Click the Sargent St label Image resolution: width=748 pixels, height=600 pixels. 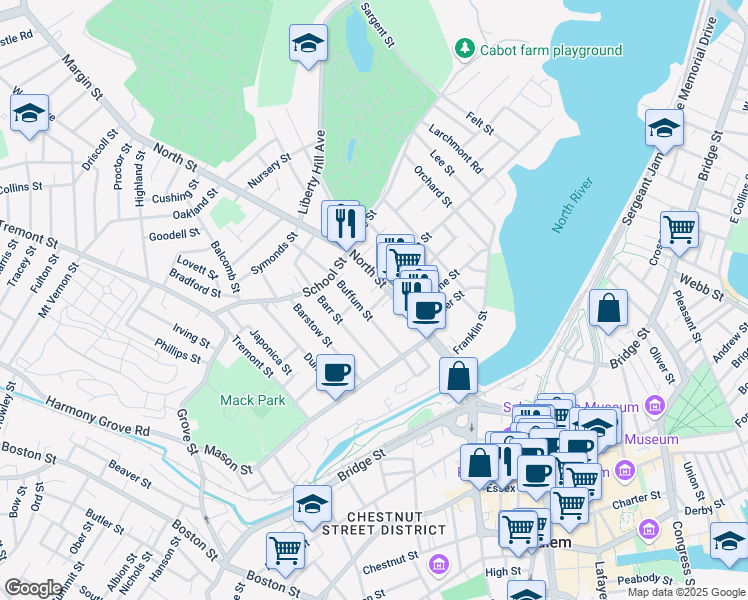(x=377, y=25)
